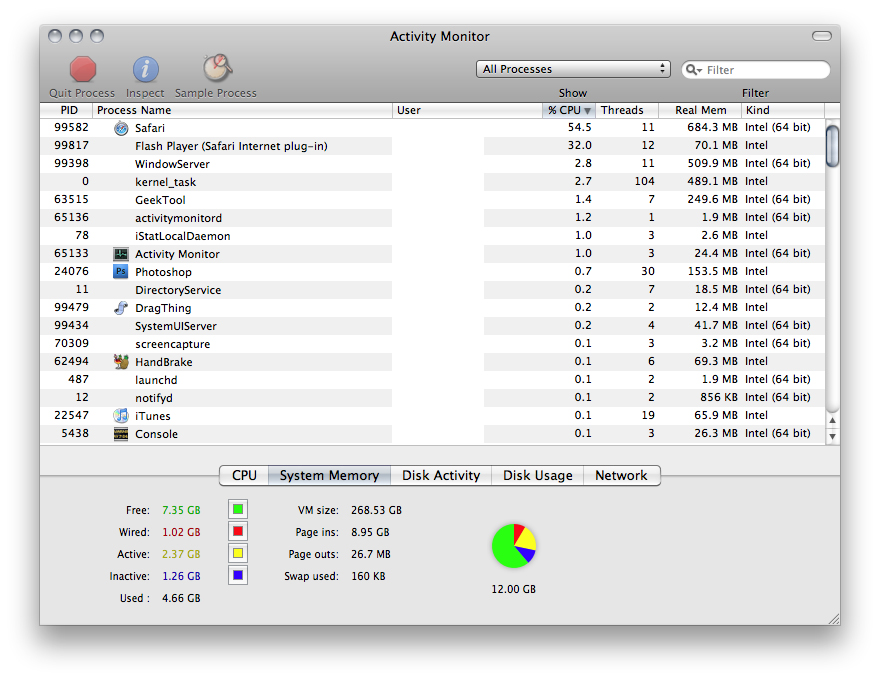Viewport: 880px width, 680px height.
Task: Click the 268.53 GB VM size value
Action: [377, 510]
